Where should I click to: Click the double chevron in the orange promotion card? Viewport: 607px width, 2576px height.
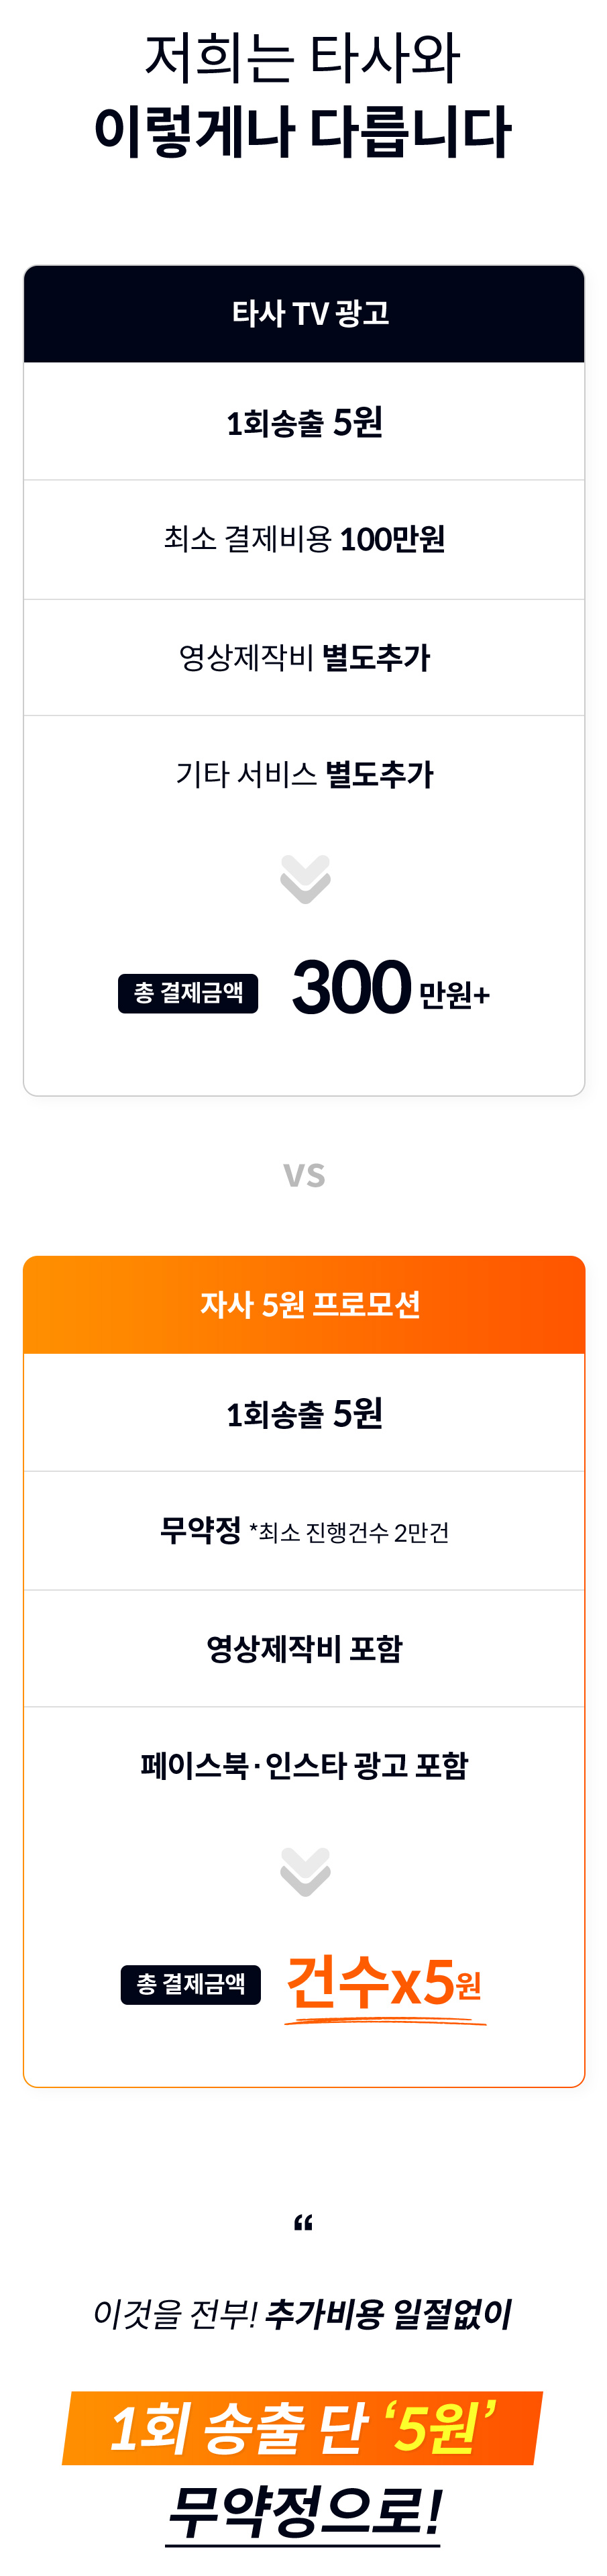click(305, 1871)
